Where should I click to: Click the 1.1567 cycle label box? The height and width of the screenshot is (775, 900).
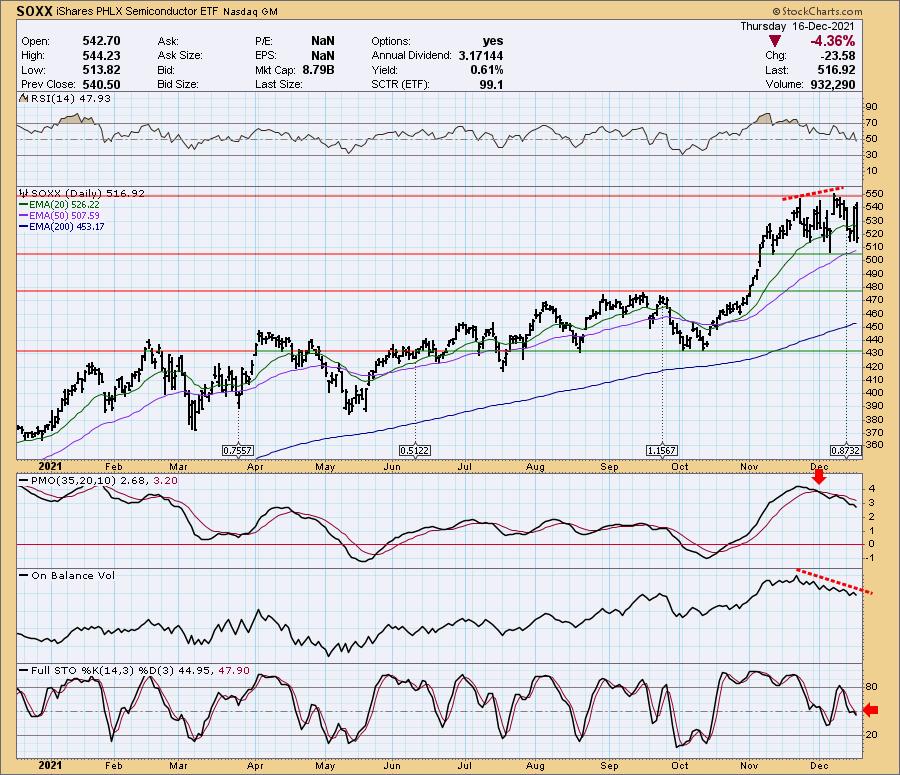(x=662, y=451)
